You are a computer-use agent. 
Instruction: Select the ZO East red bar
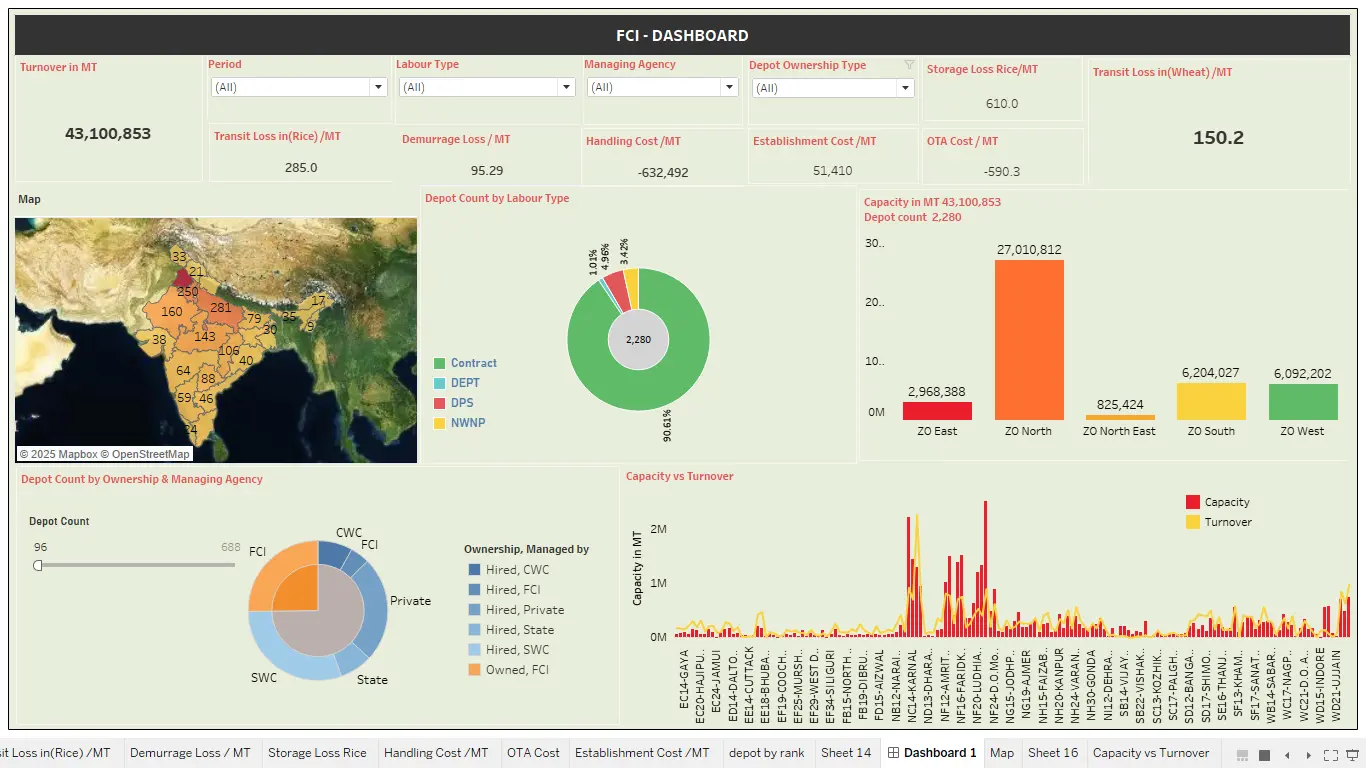(937, 411)
